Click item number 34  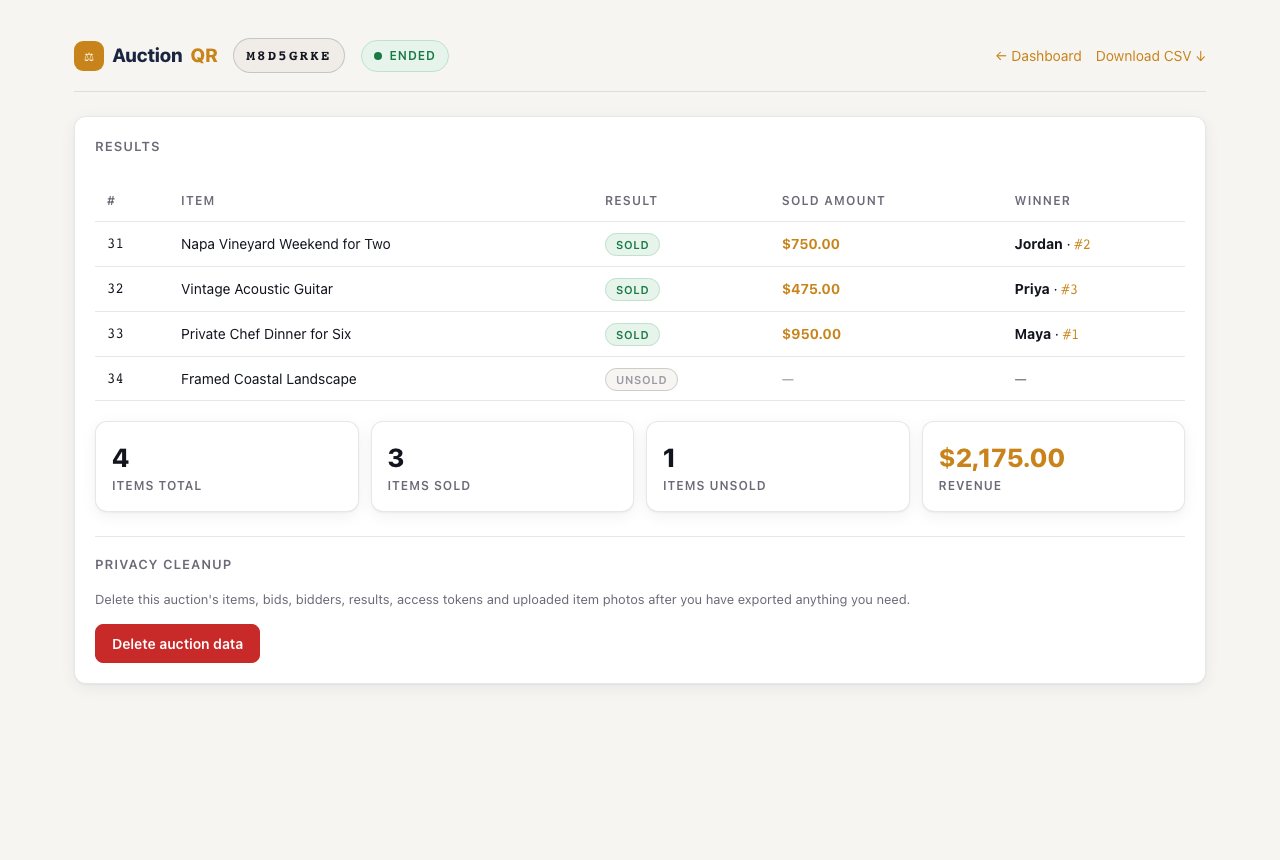click(x=115, y=379)
